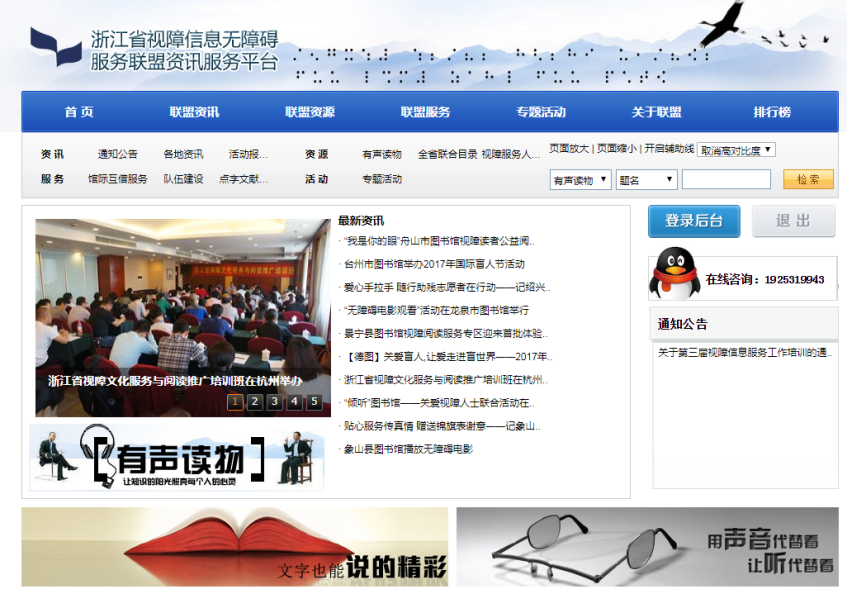Expand the 有声读物 search category dropdown
Screen dimensions: 847x594
[580, 180]
